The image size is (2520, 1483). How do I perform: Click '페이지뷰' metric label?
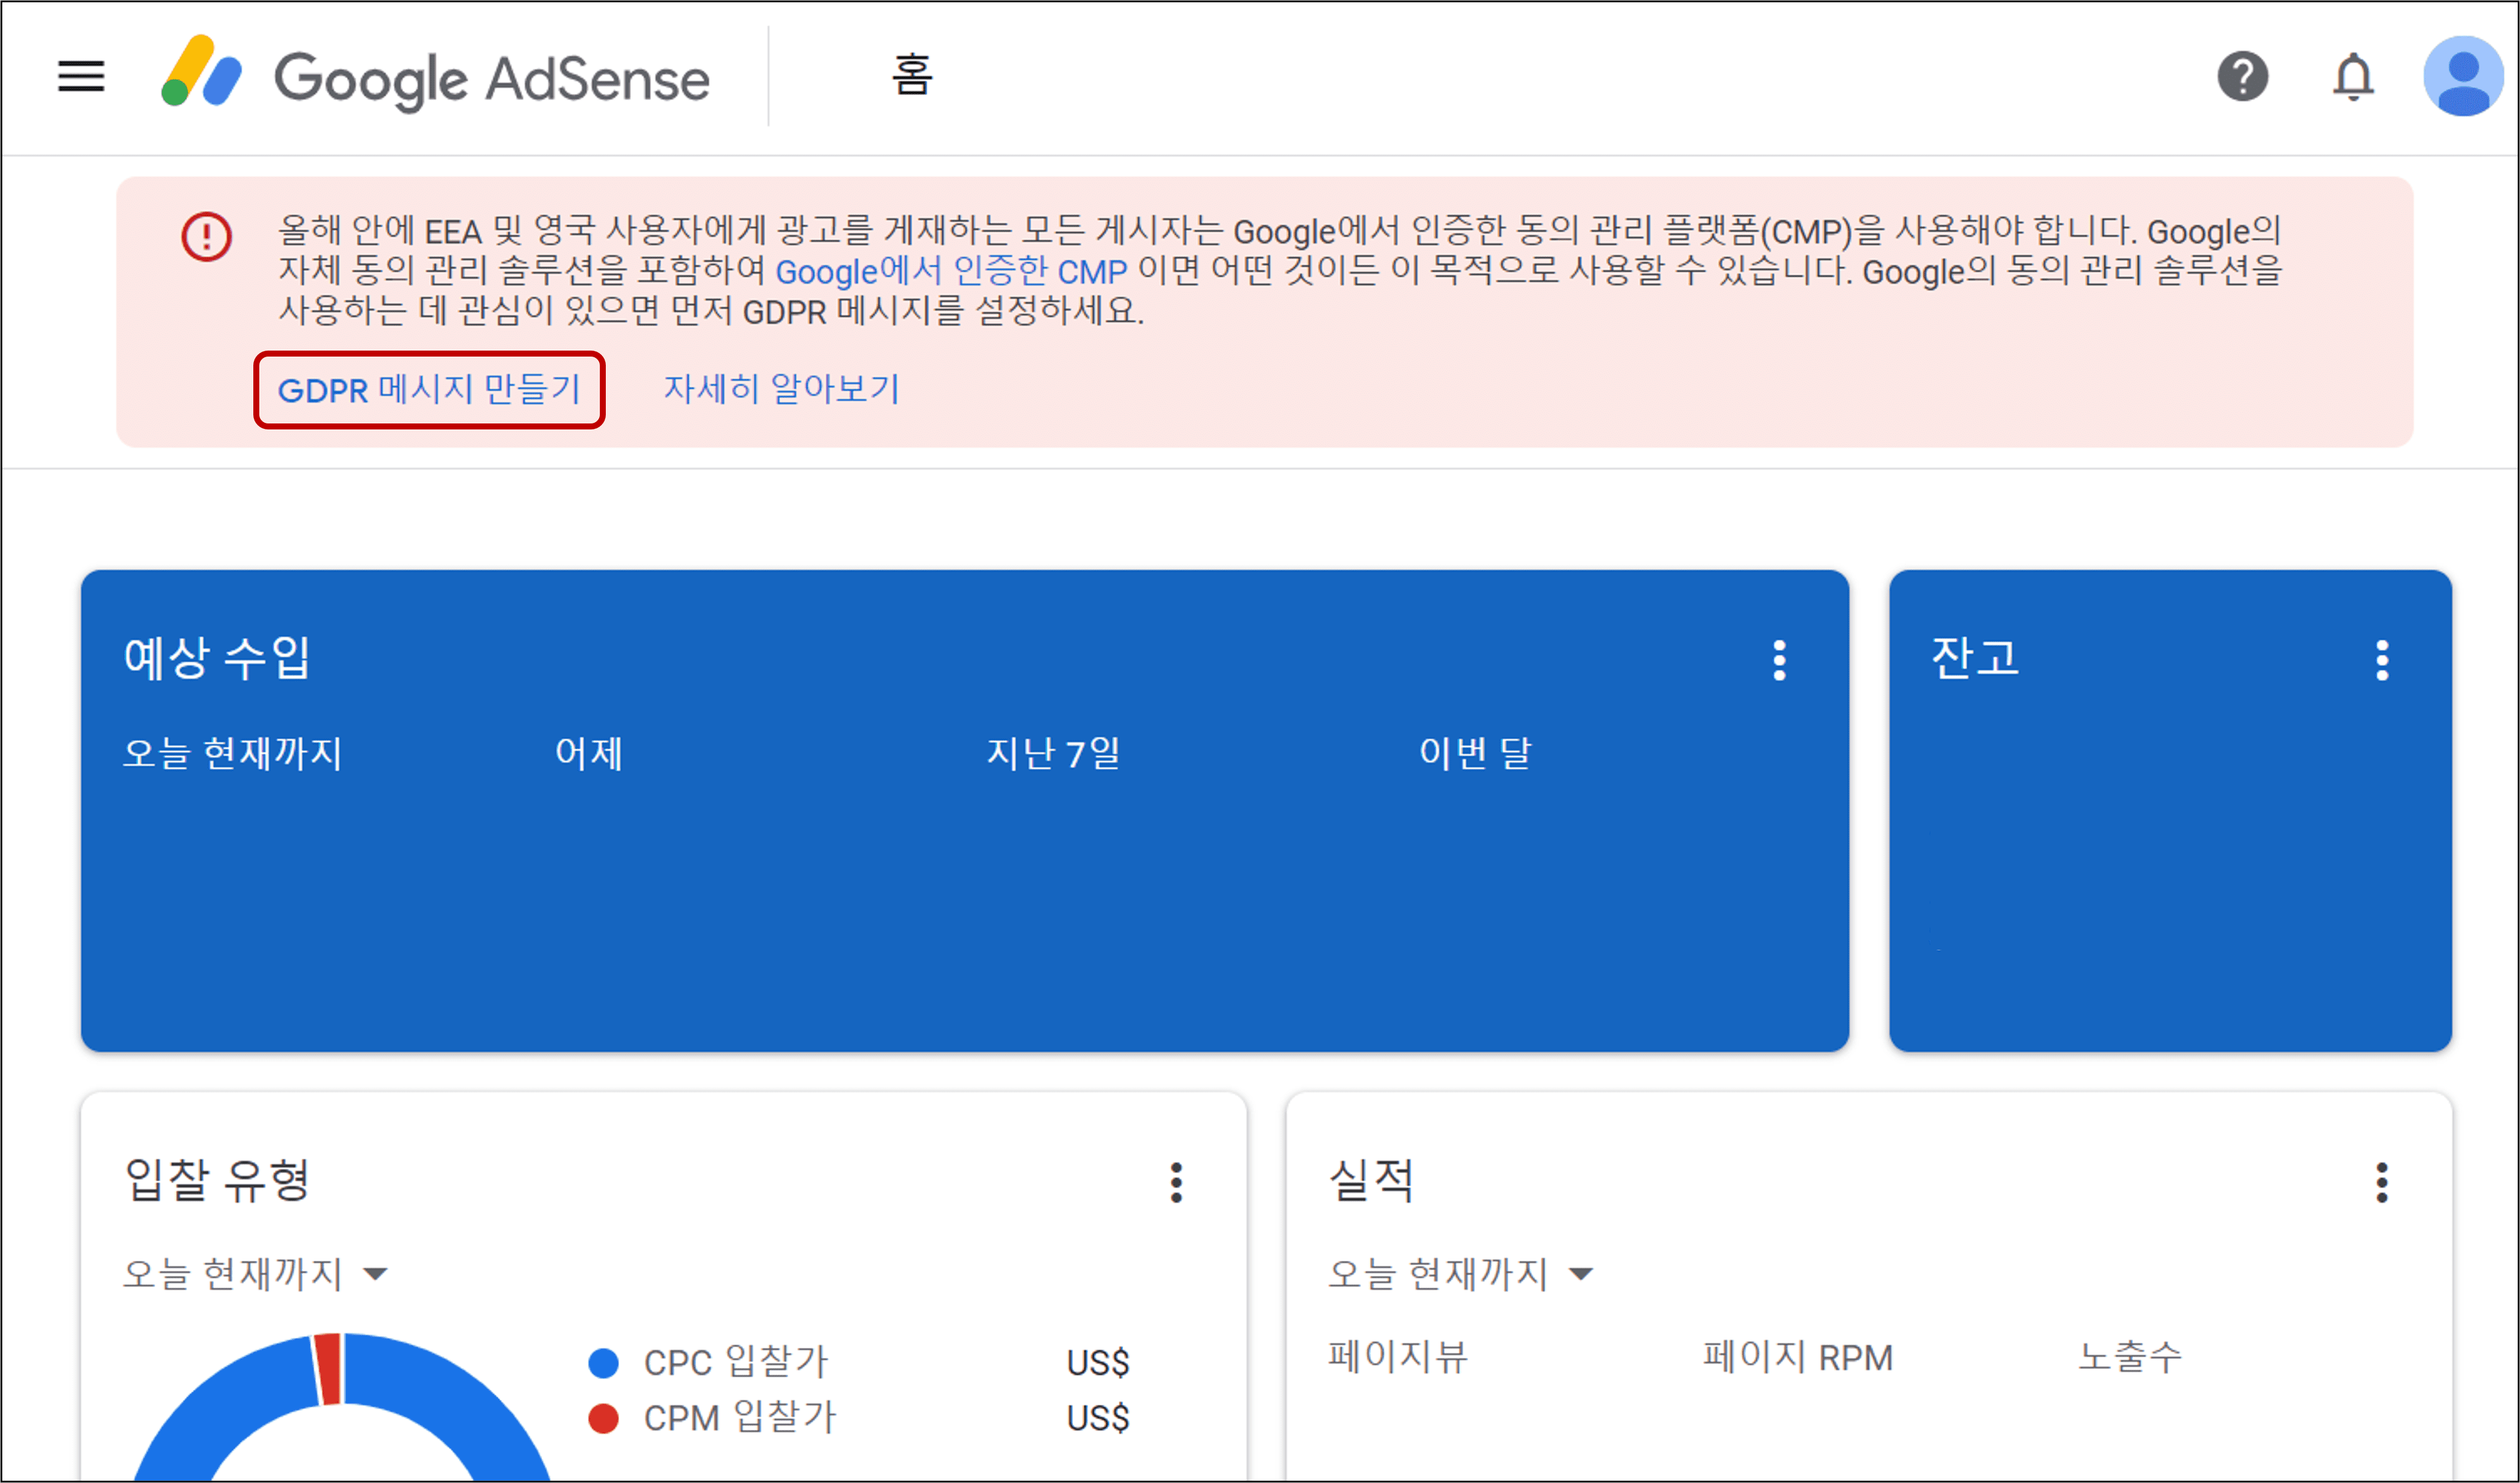pyautogui.click(x=1397, y=1357)
